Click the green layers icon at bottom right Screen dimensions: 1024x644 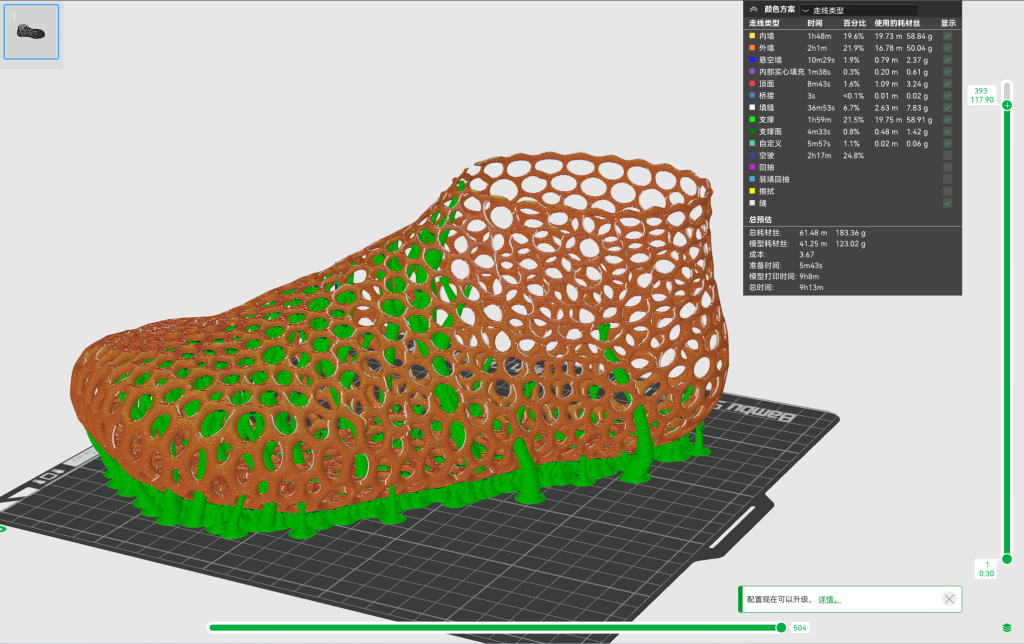click(1007, 627)
